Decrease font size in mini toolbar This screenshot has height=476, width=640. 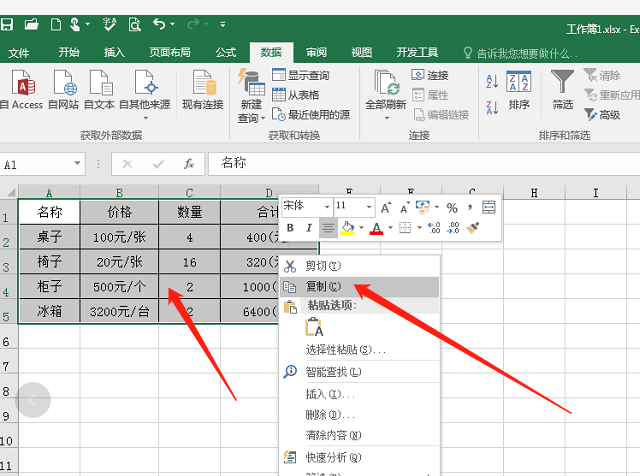point(405,208)
